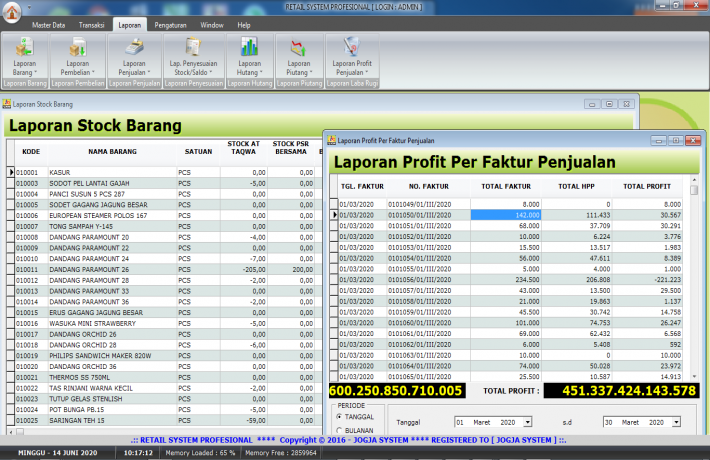The width and height of the screenshot is (710, 460).
Task: Select DANDANG PARAMOUNT 26 row
Action: (165, 269)
